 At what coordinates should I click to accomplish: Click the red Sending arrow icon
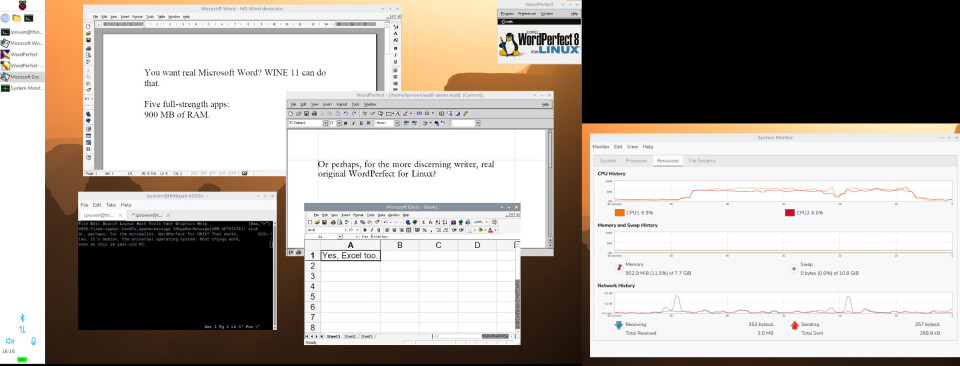[x=795, y=326]
